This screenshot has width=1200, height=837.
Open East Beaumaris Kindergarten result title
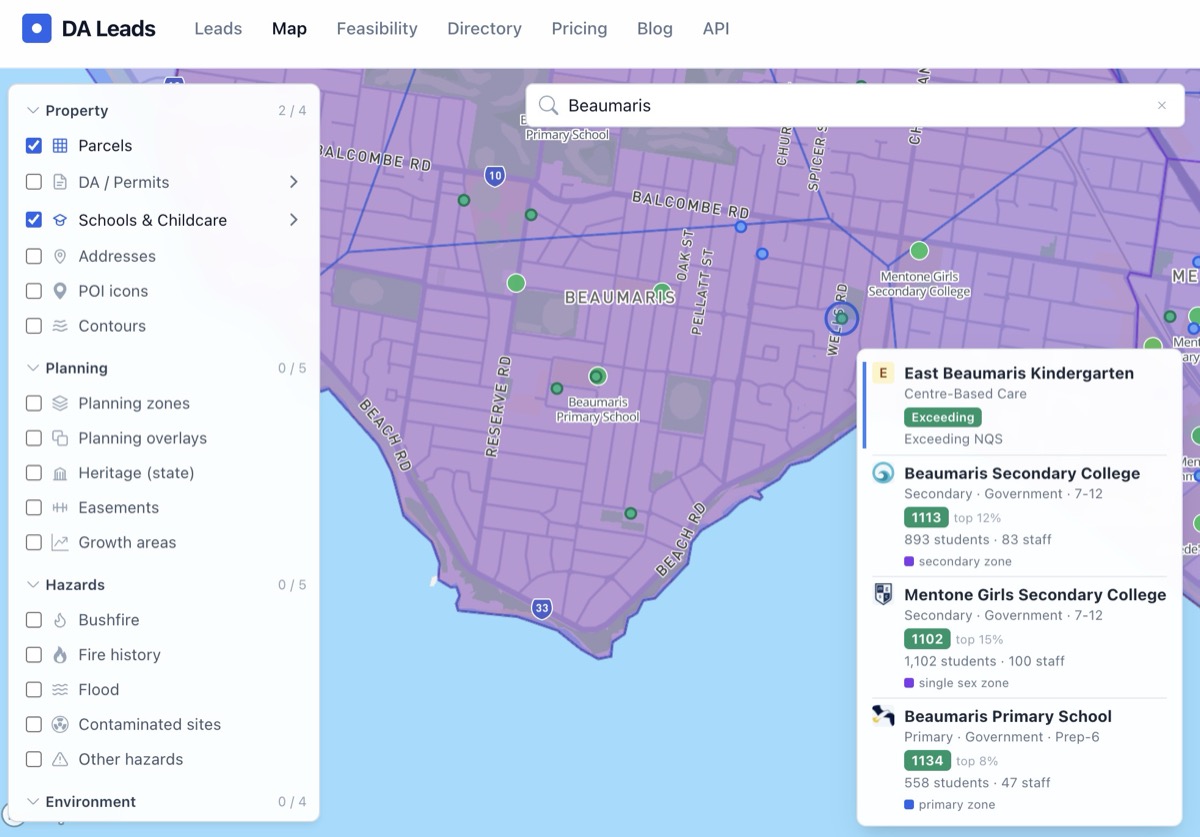click(1019, 373)
